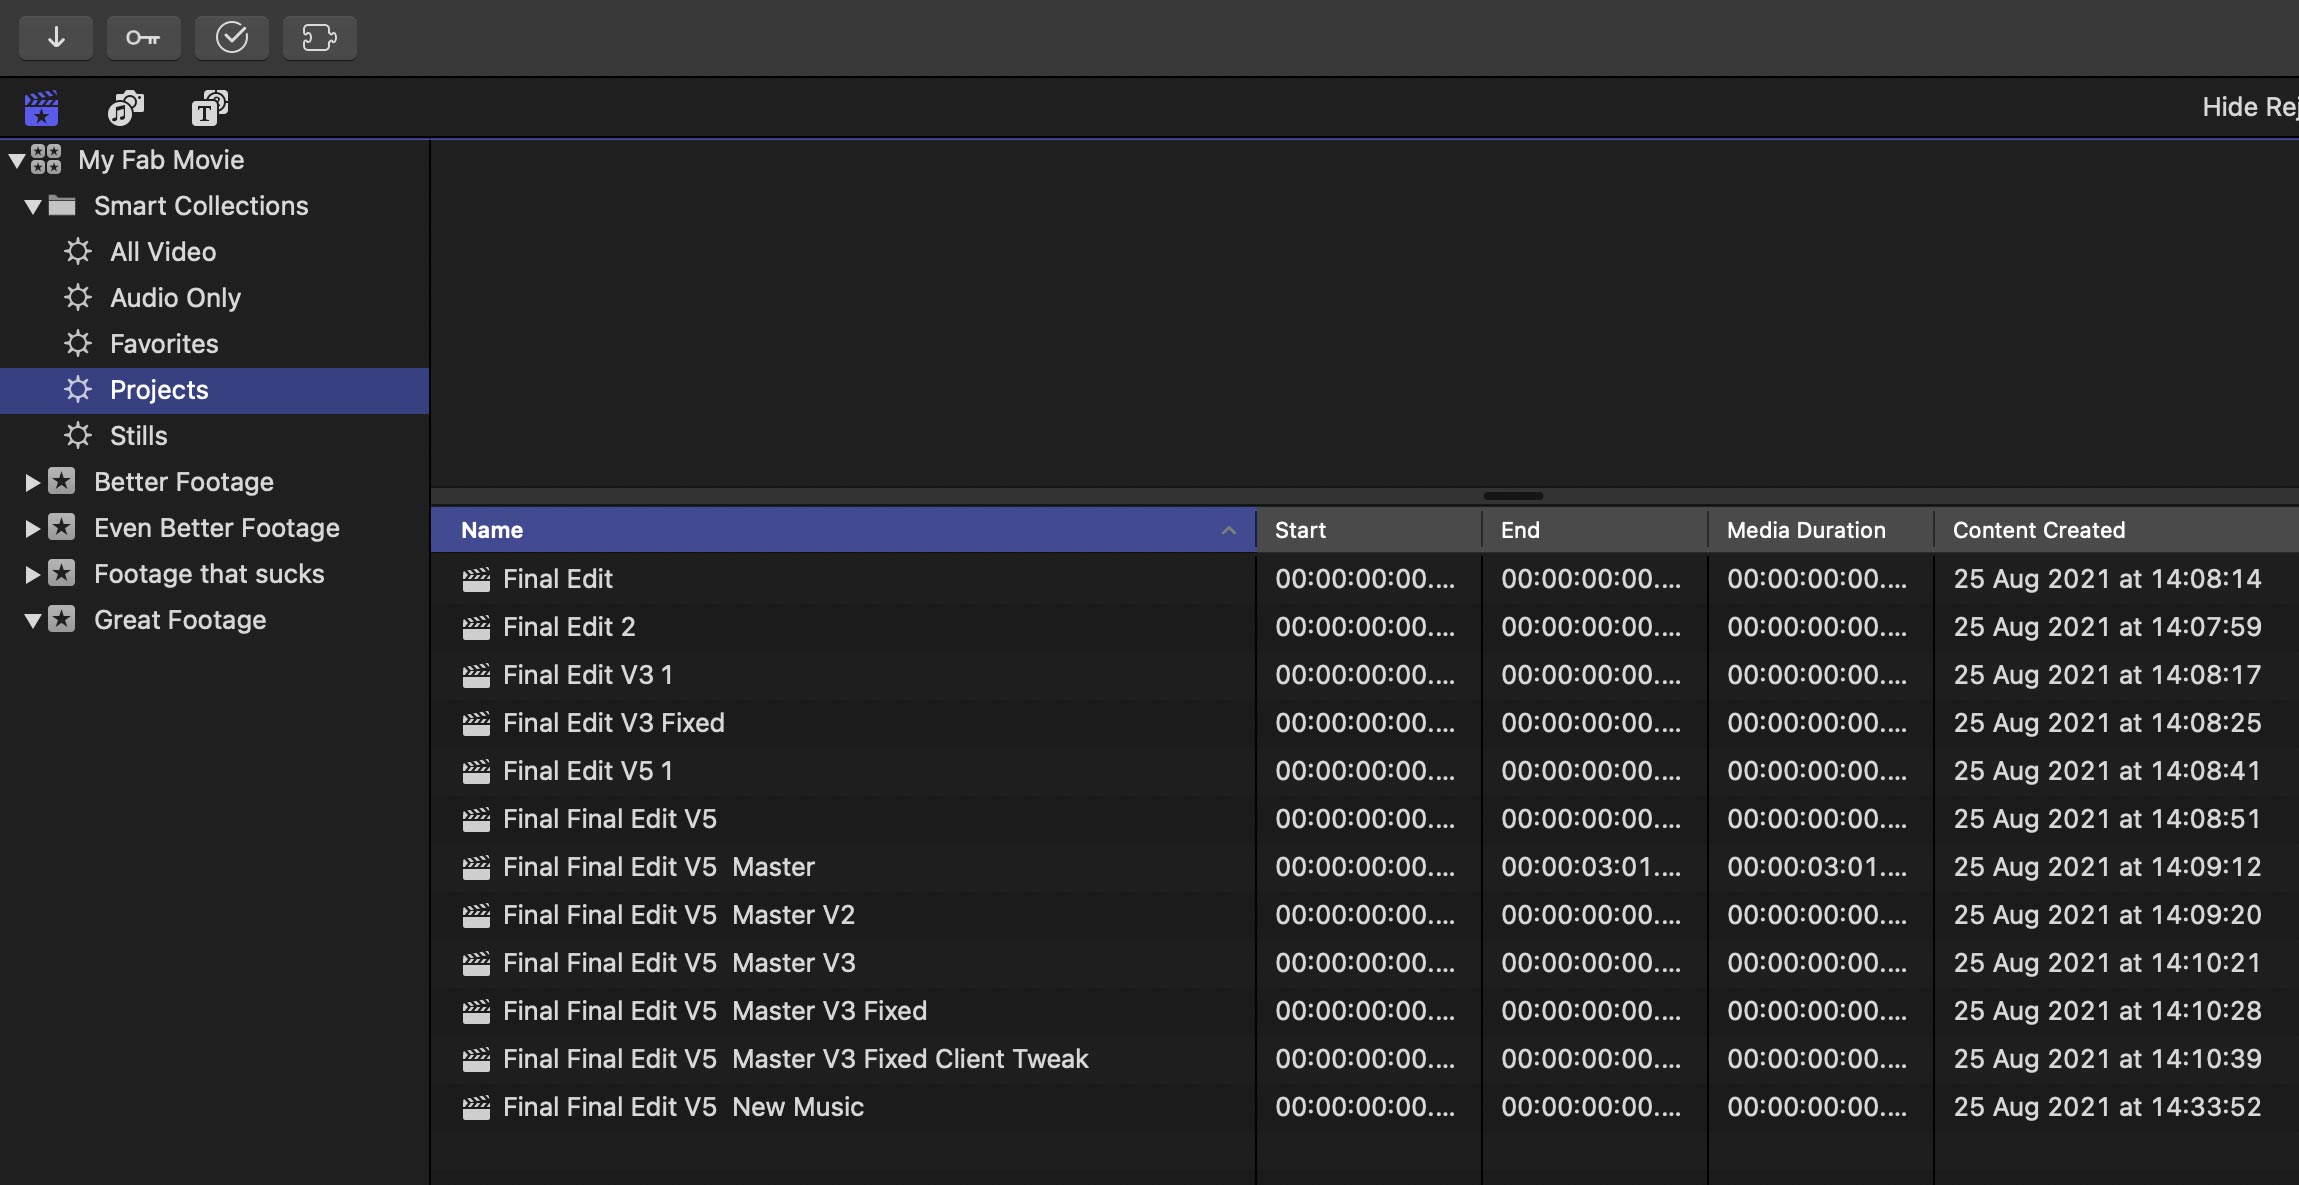Collapse the Great Footage event
Viewport: 2299px width, 1185px height.
point(33,620)
